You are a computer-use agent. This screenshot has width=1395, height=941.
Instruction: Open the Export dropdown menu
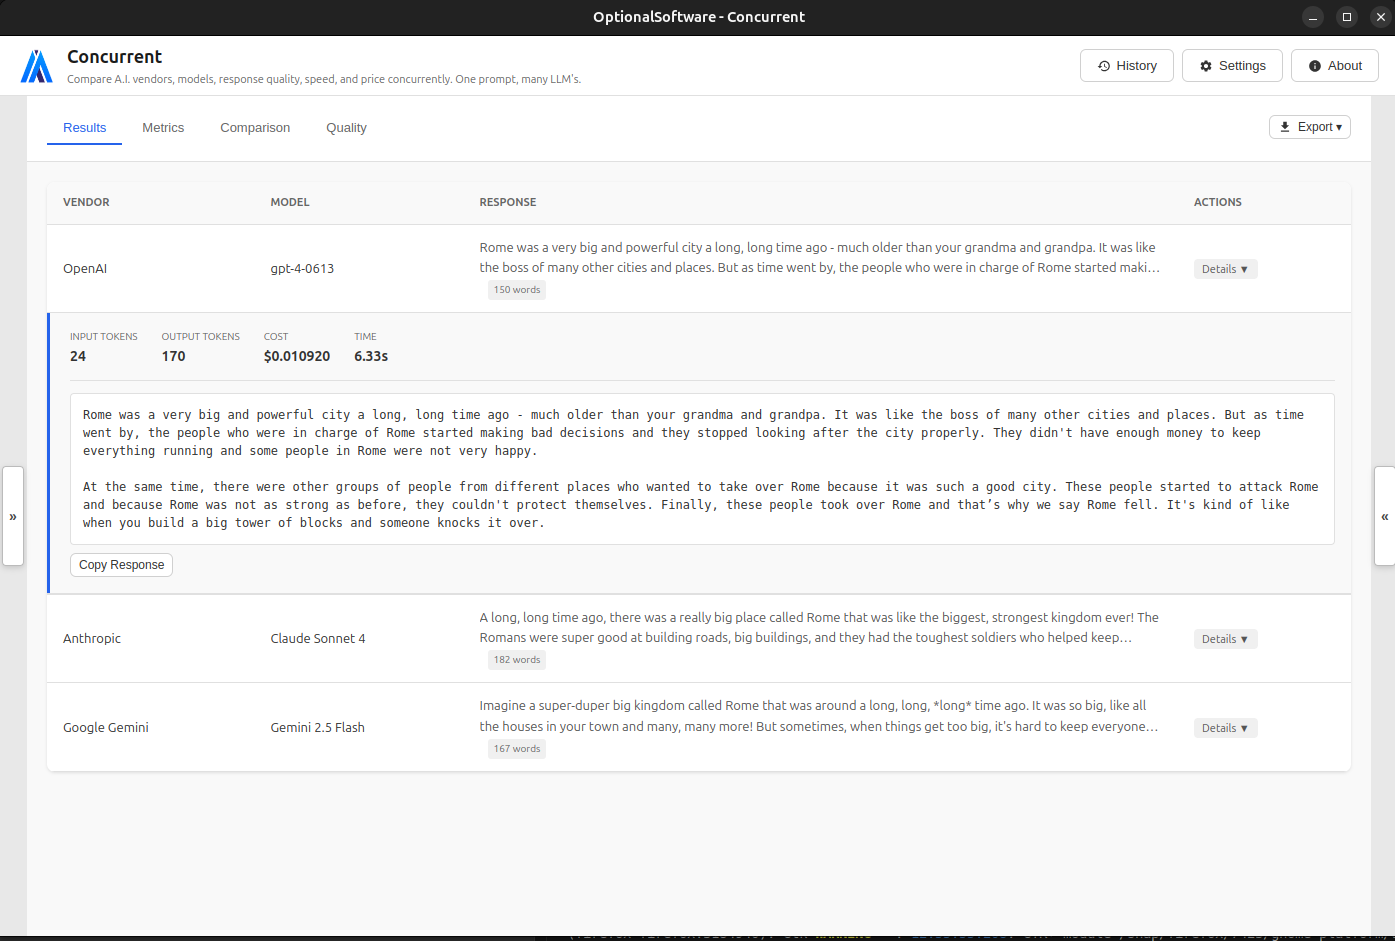tap(1310, 127)
